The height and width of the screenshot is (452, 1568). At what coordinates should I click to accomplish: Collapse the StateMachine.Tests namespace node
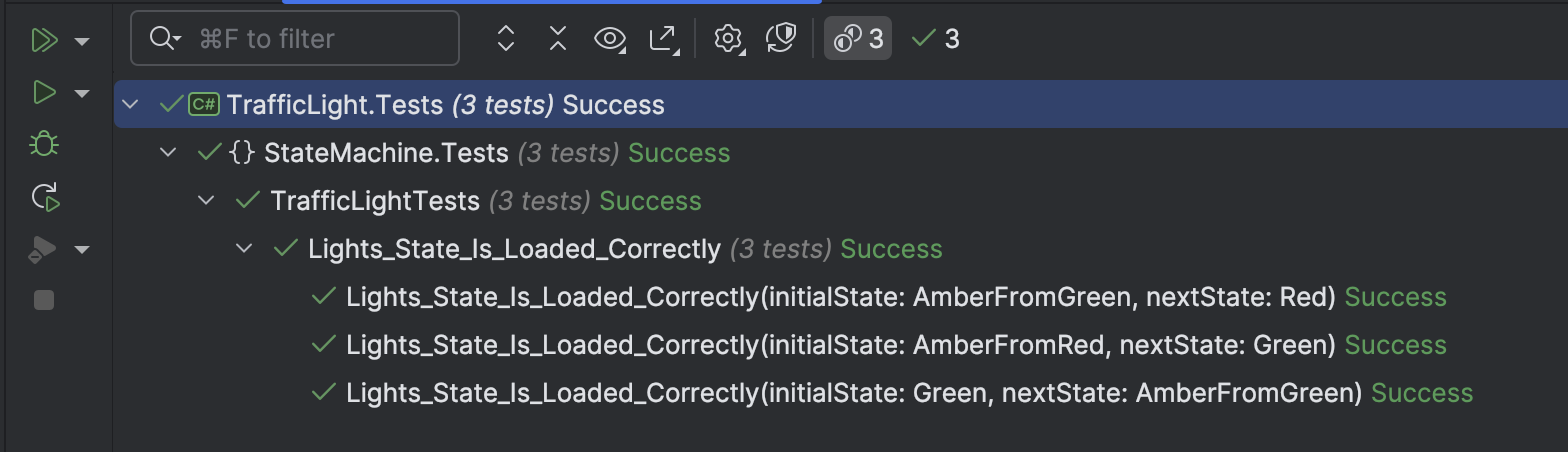coord(168,153)
